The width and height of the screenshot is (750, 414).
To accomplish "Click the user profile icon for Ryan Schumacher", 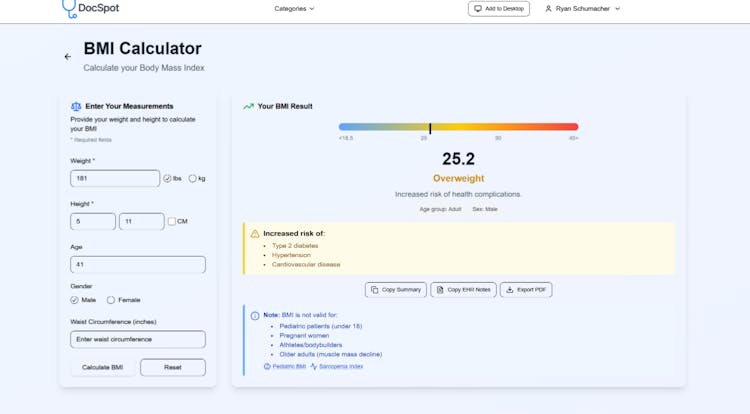I will (548, 9).
